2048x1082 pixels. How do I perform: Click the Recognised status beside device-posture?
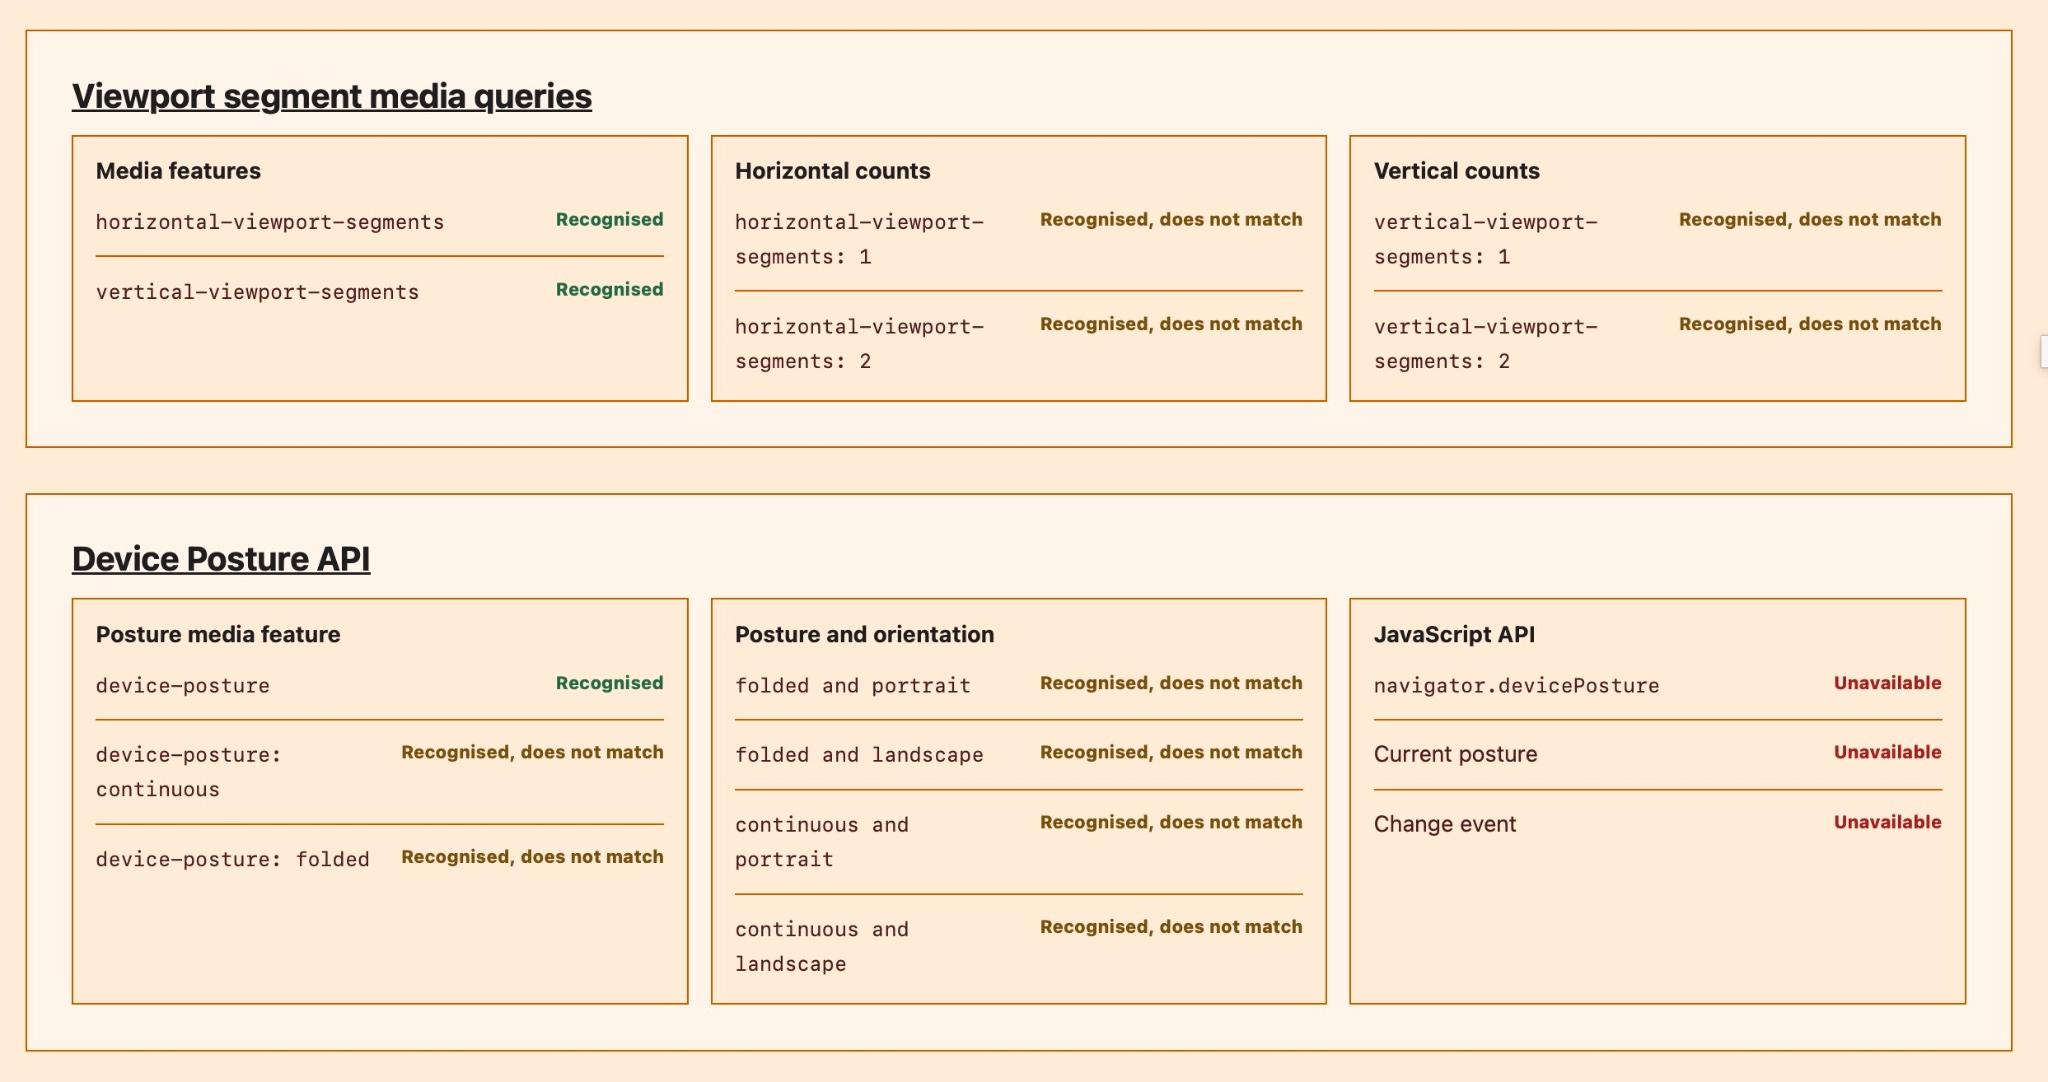pyautogui.click(x=609, y=683)
